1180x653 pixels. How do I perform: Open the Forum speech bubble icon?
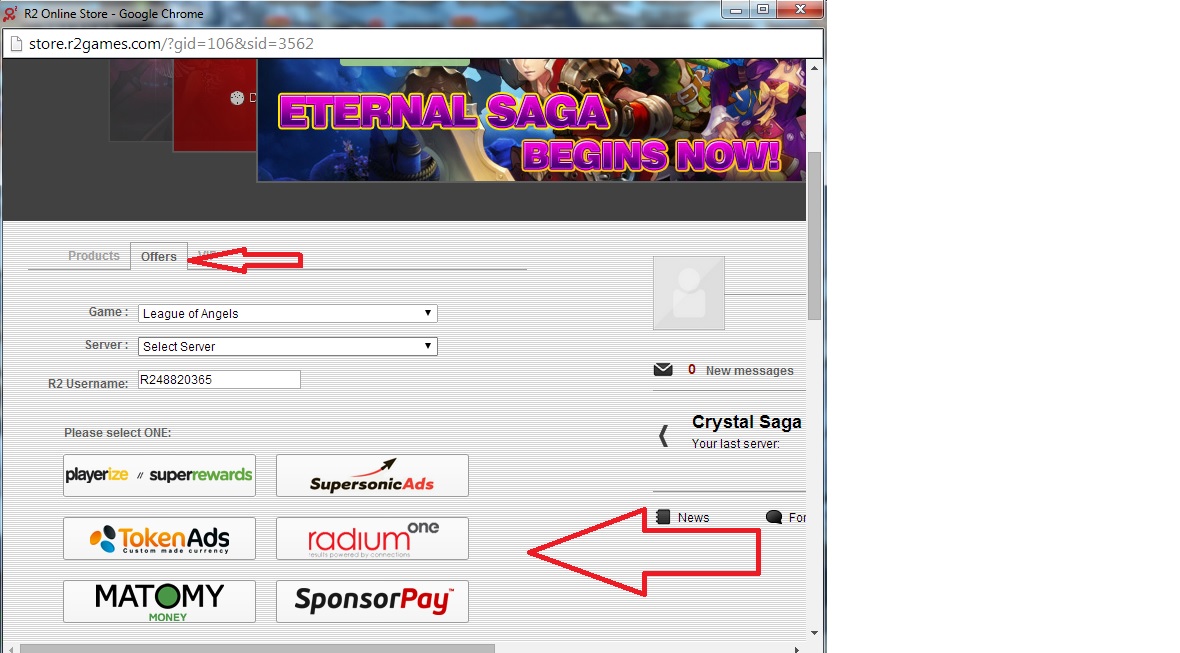point(774,517)
